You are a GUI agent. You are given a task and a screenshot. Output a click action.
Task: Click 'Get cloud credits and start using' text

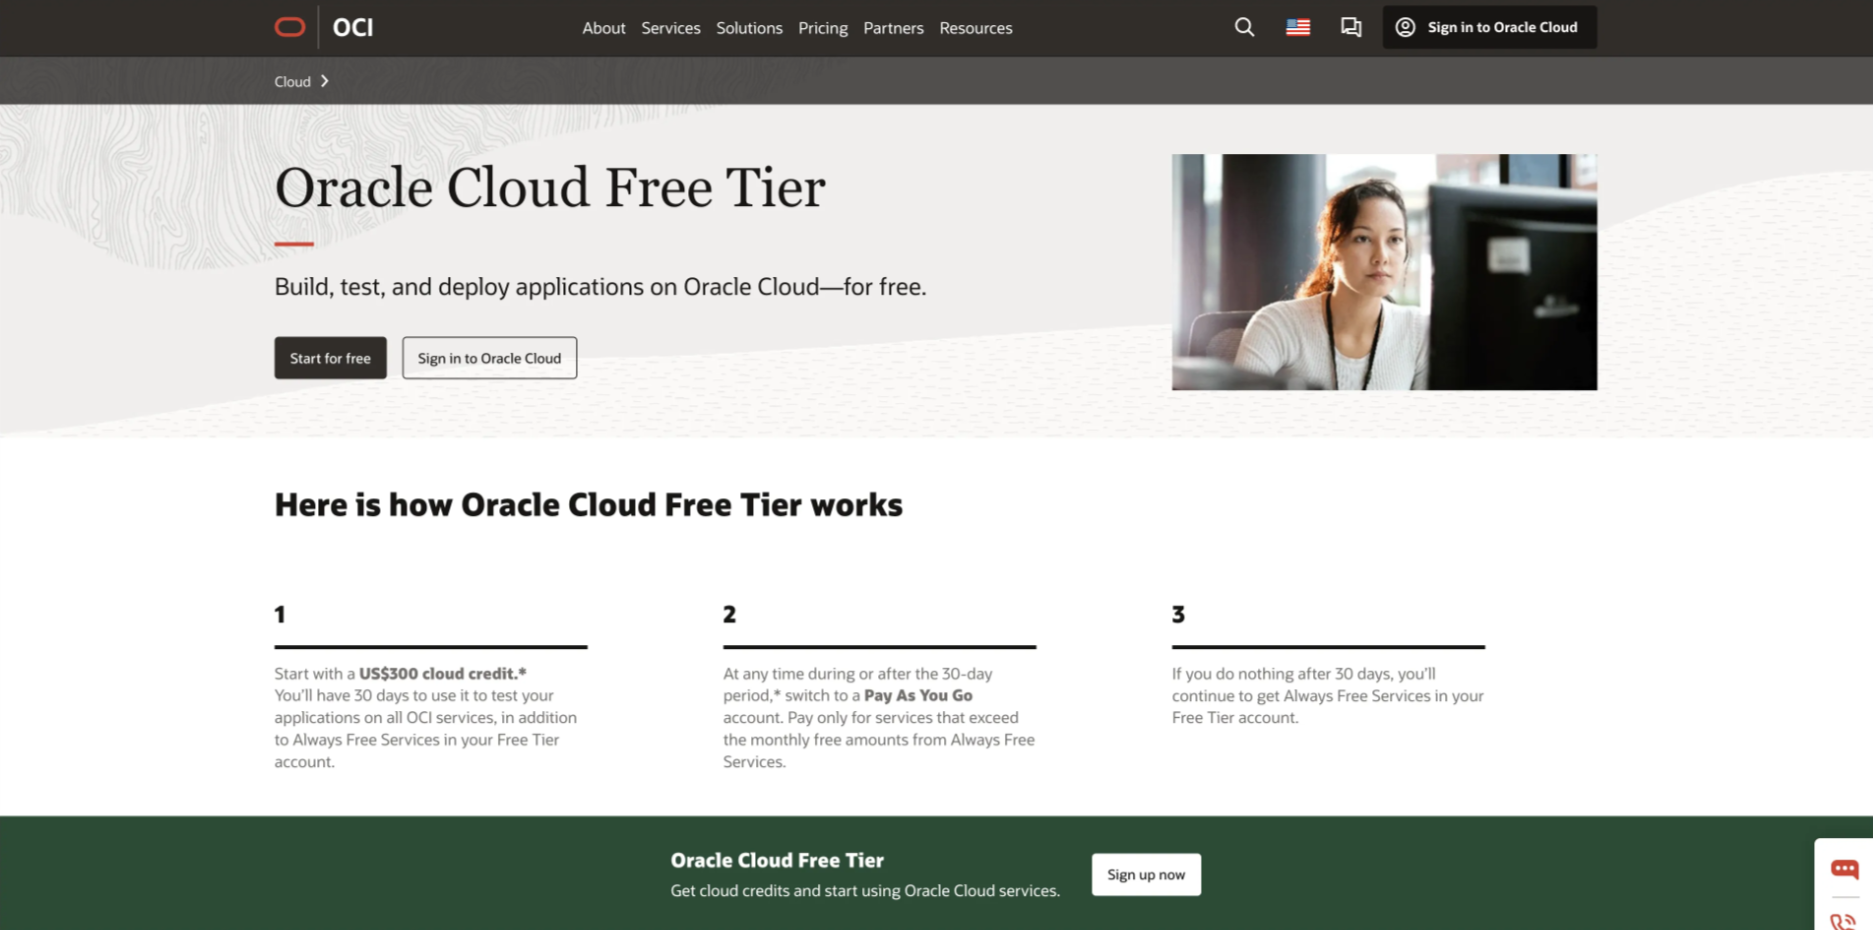tap(865, 891)
